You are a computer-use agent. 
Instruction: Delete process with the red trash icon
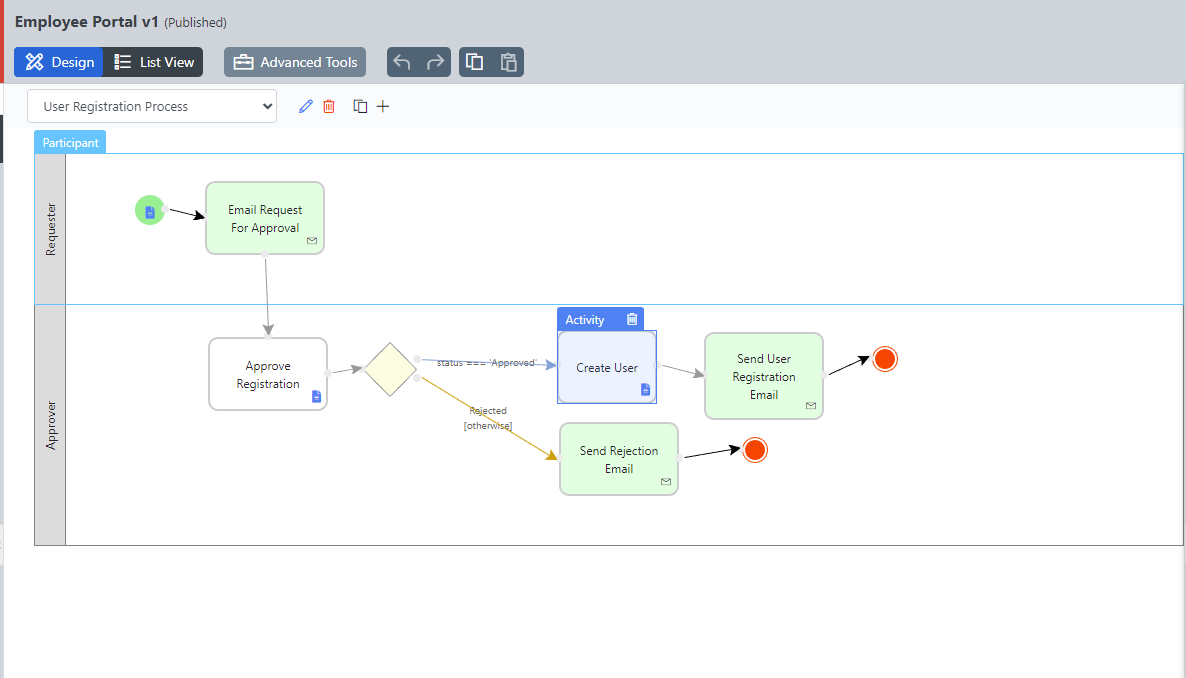tap(329, 106)
